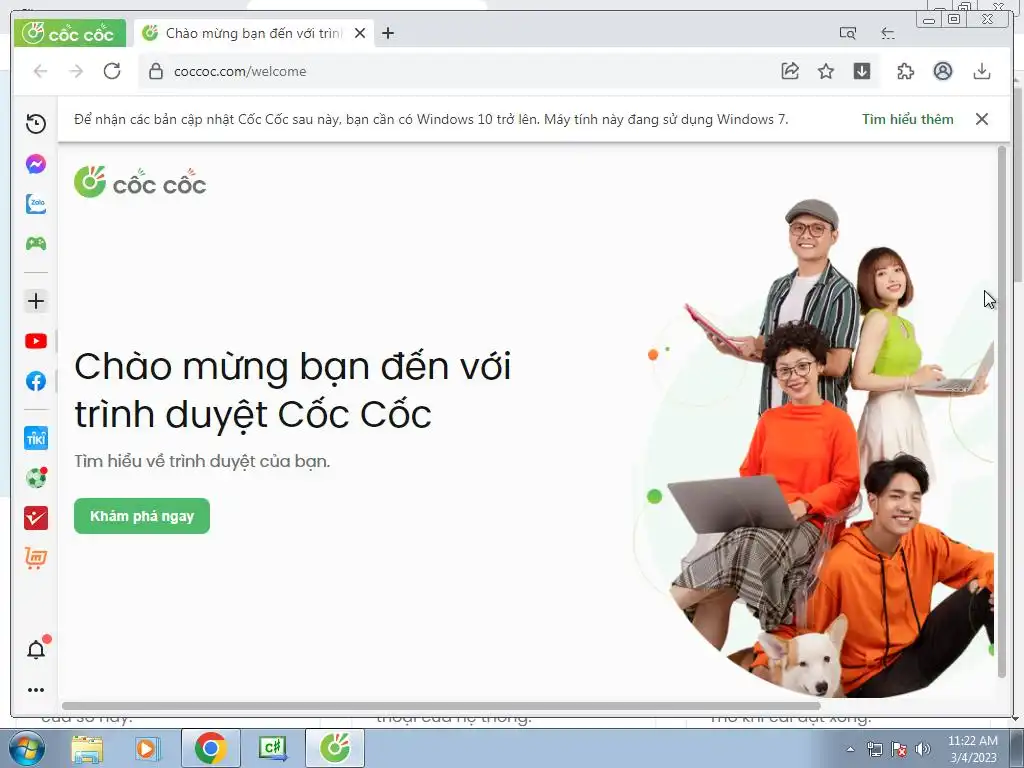This screenshot has width=1024, height=768.
Task: Click the dark download arrow icon in the address bar
Action: point(862,71)
